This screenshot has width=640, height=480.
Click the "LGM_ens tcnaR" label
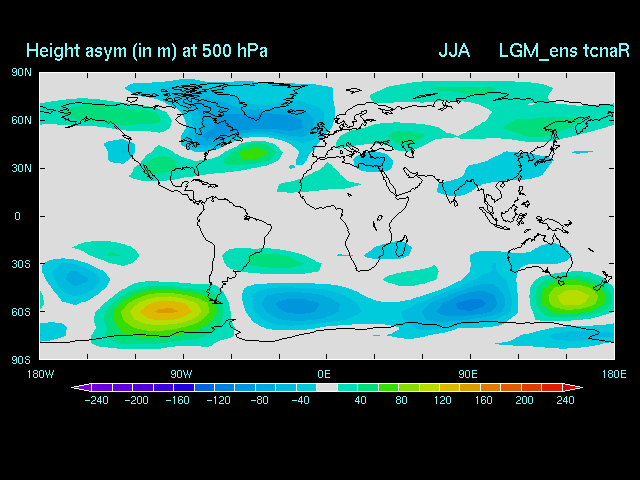pos(564,50)
